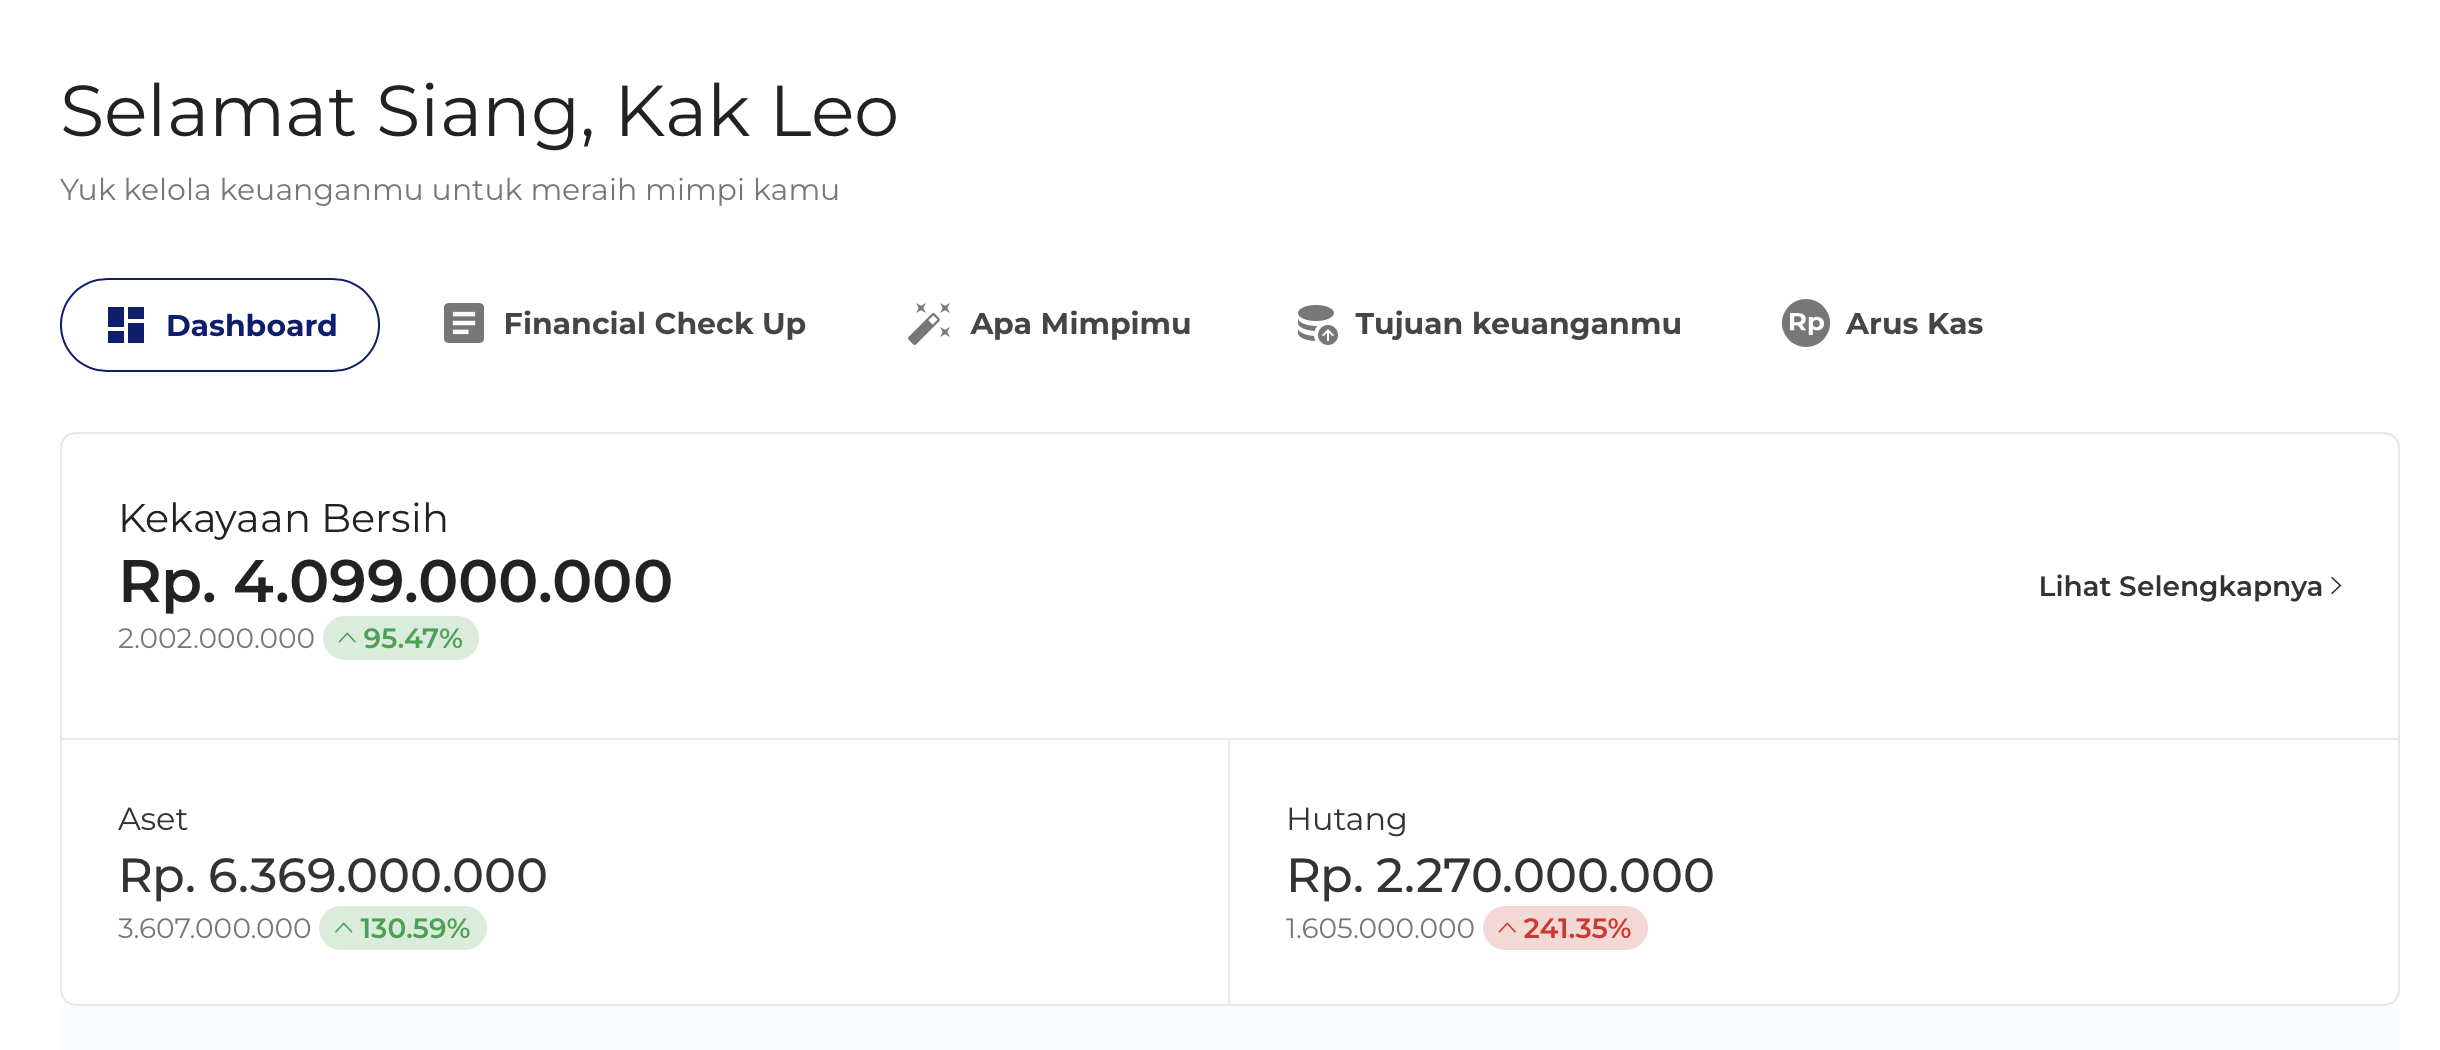Click the Aset amount Rp. 6.369.000.000
The width and height of the screenshot is (2440, 1050).
[x=332, y=875]
